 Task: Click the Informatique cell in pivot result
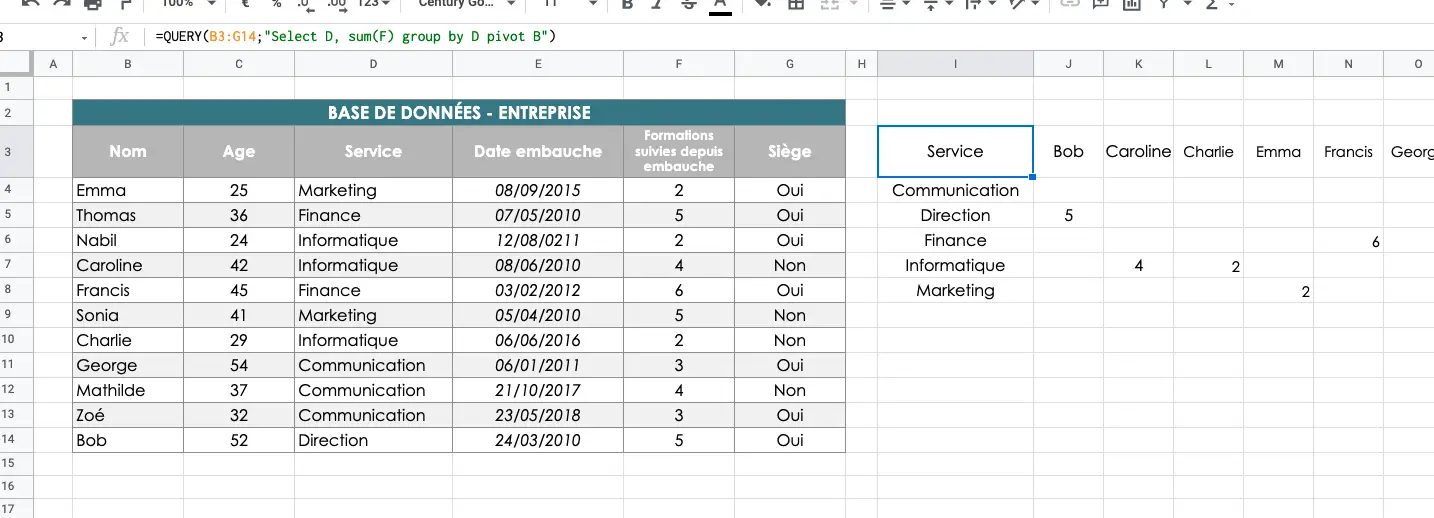(x=955, y=265)
